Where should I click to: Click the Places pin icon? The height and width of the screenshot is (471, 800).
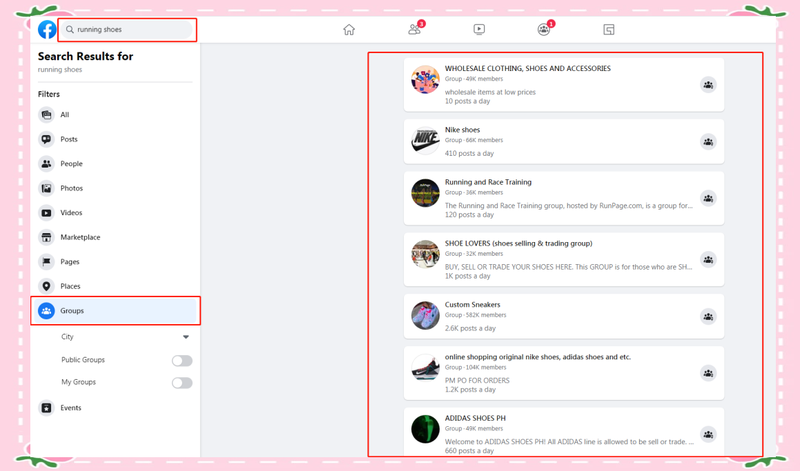pyautogui.click(x=46, y=286)
